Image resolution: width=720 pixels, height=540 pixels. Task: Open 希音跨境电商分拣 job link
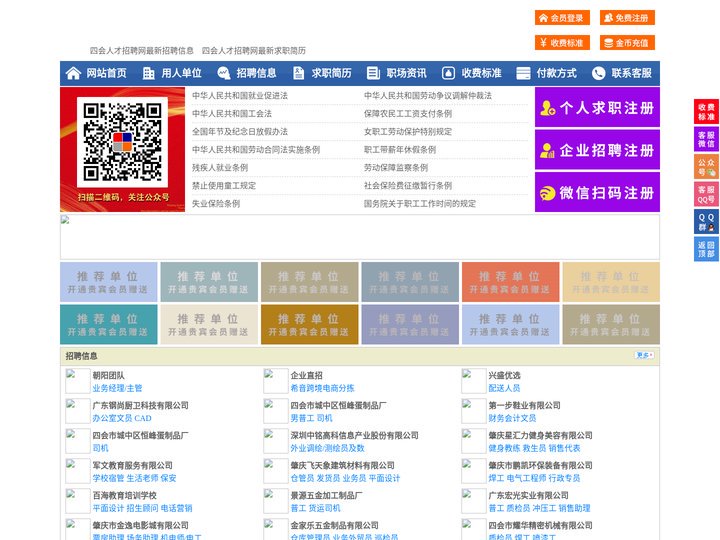pos(322,388)
